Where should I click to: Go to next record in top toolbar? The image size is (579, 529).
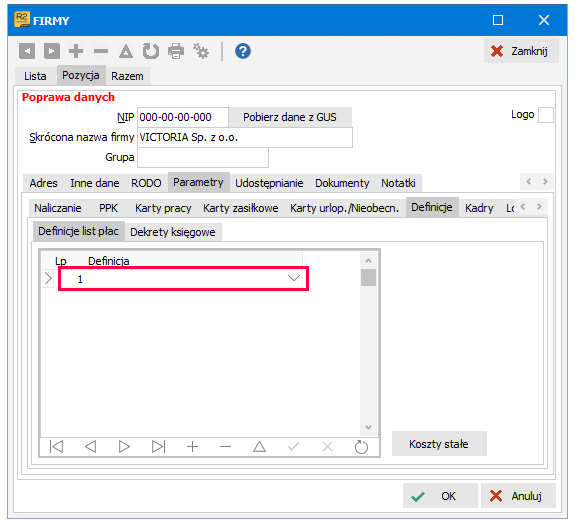[x=52, y=51]
